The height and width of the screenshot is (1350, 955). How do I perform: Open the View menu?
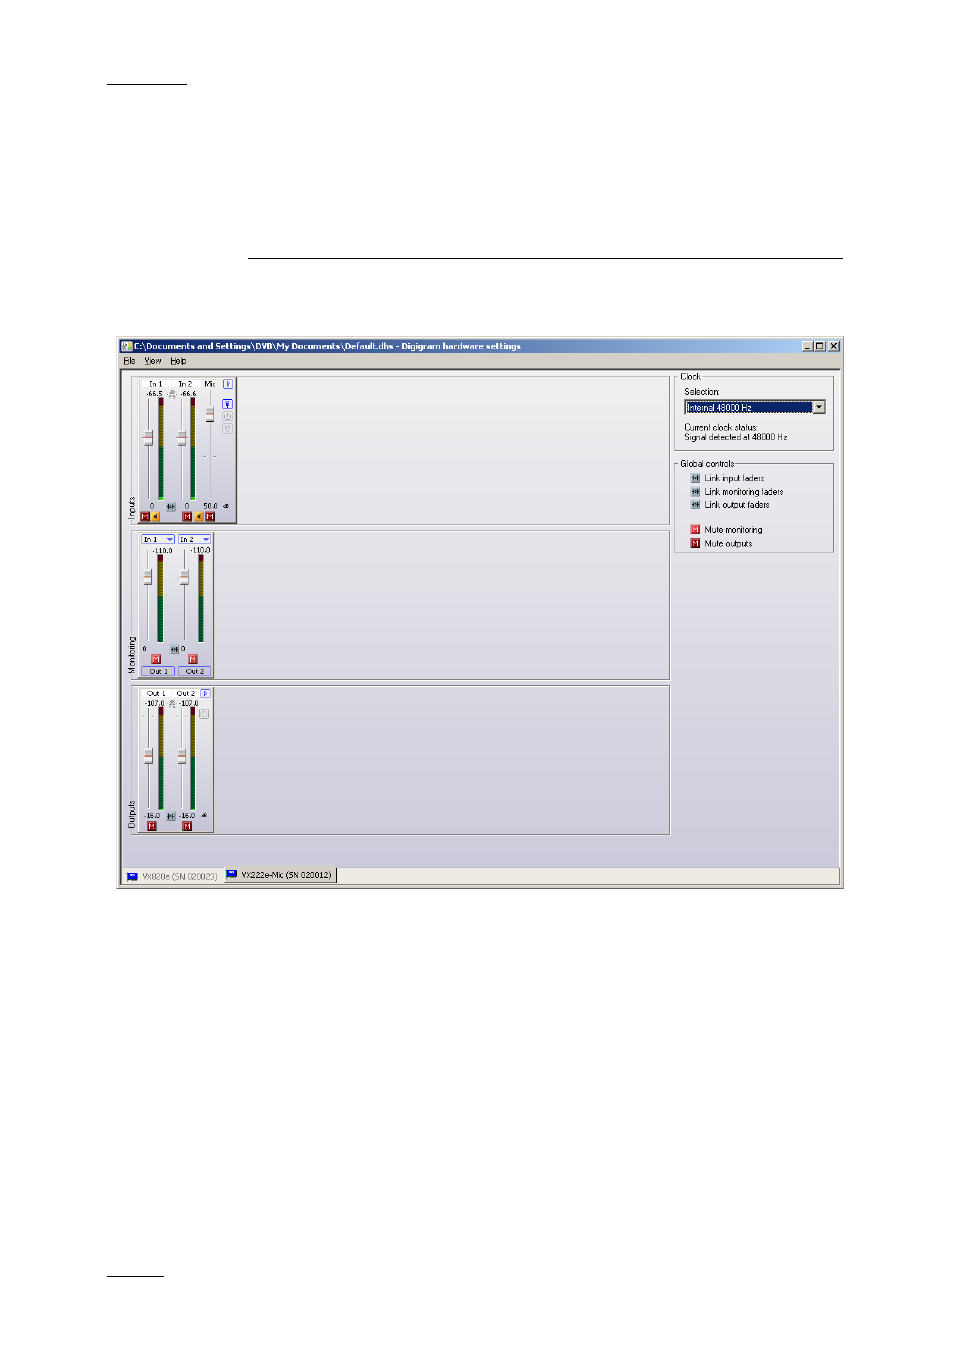(x=153, y=361)
